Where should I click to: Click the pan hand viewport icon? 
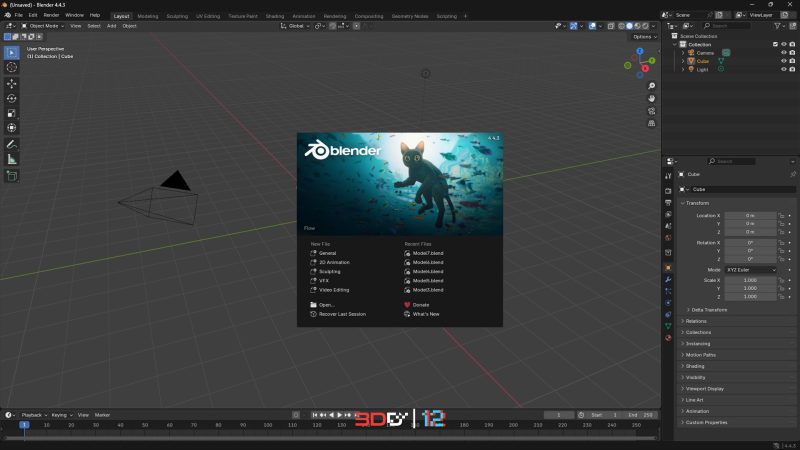pos(652,99)
